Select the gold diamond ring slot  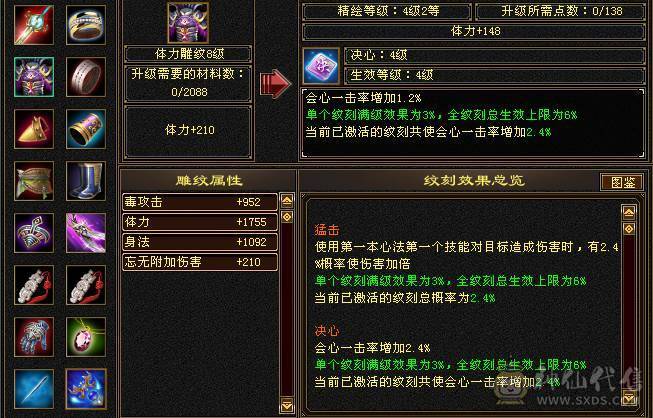(86, 25)
